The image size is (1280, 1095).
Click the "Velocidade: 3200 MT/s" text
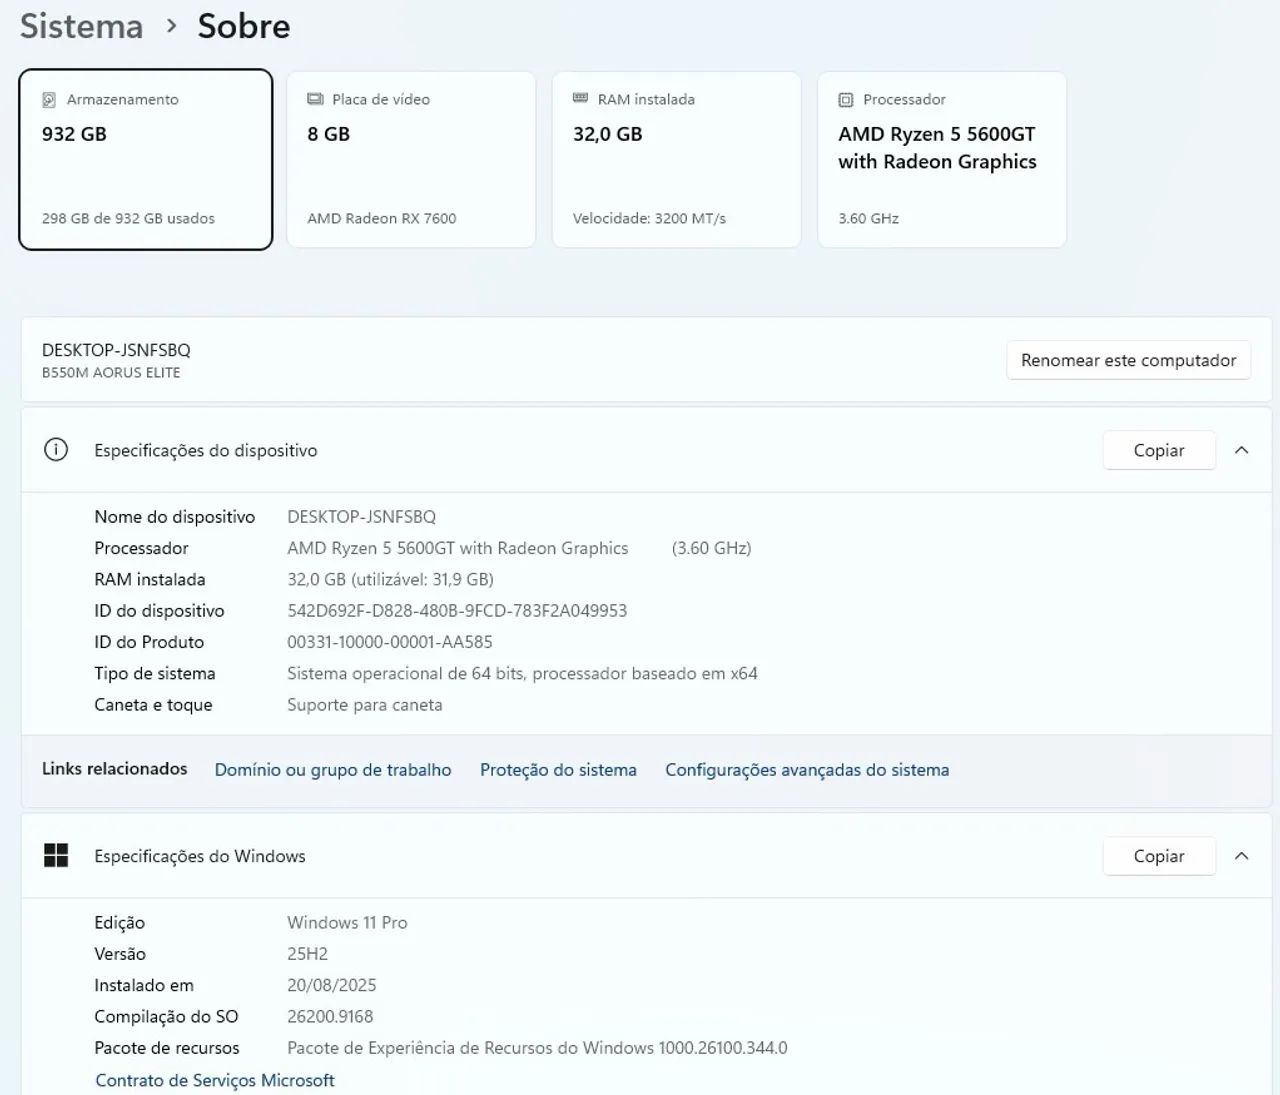coord(649,218)
